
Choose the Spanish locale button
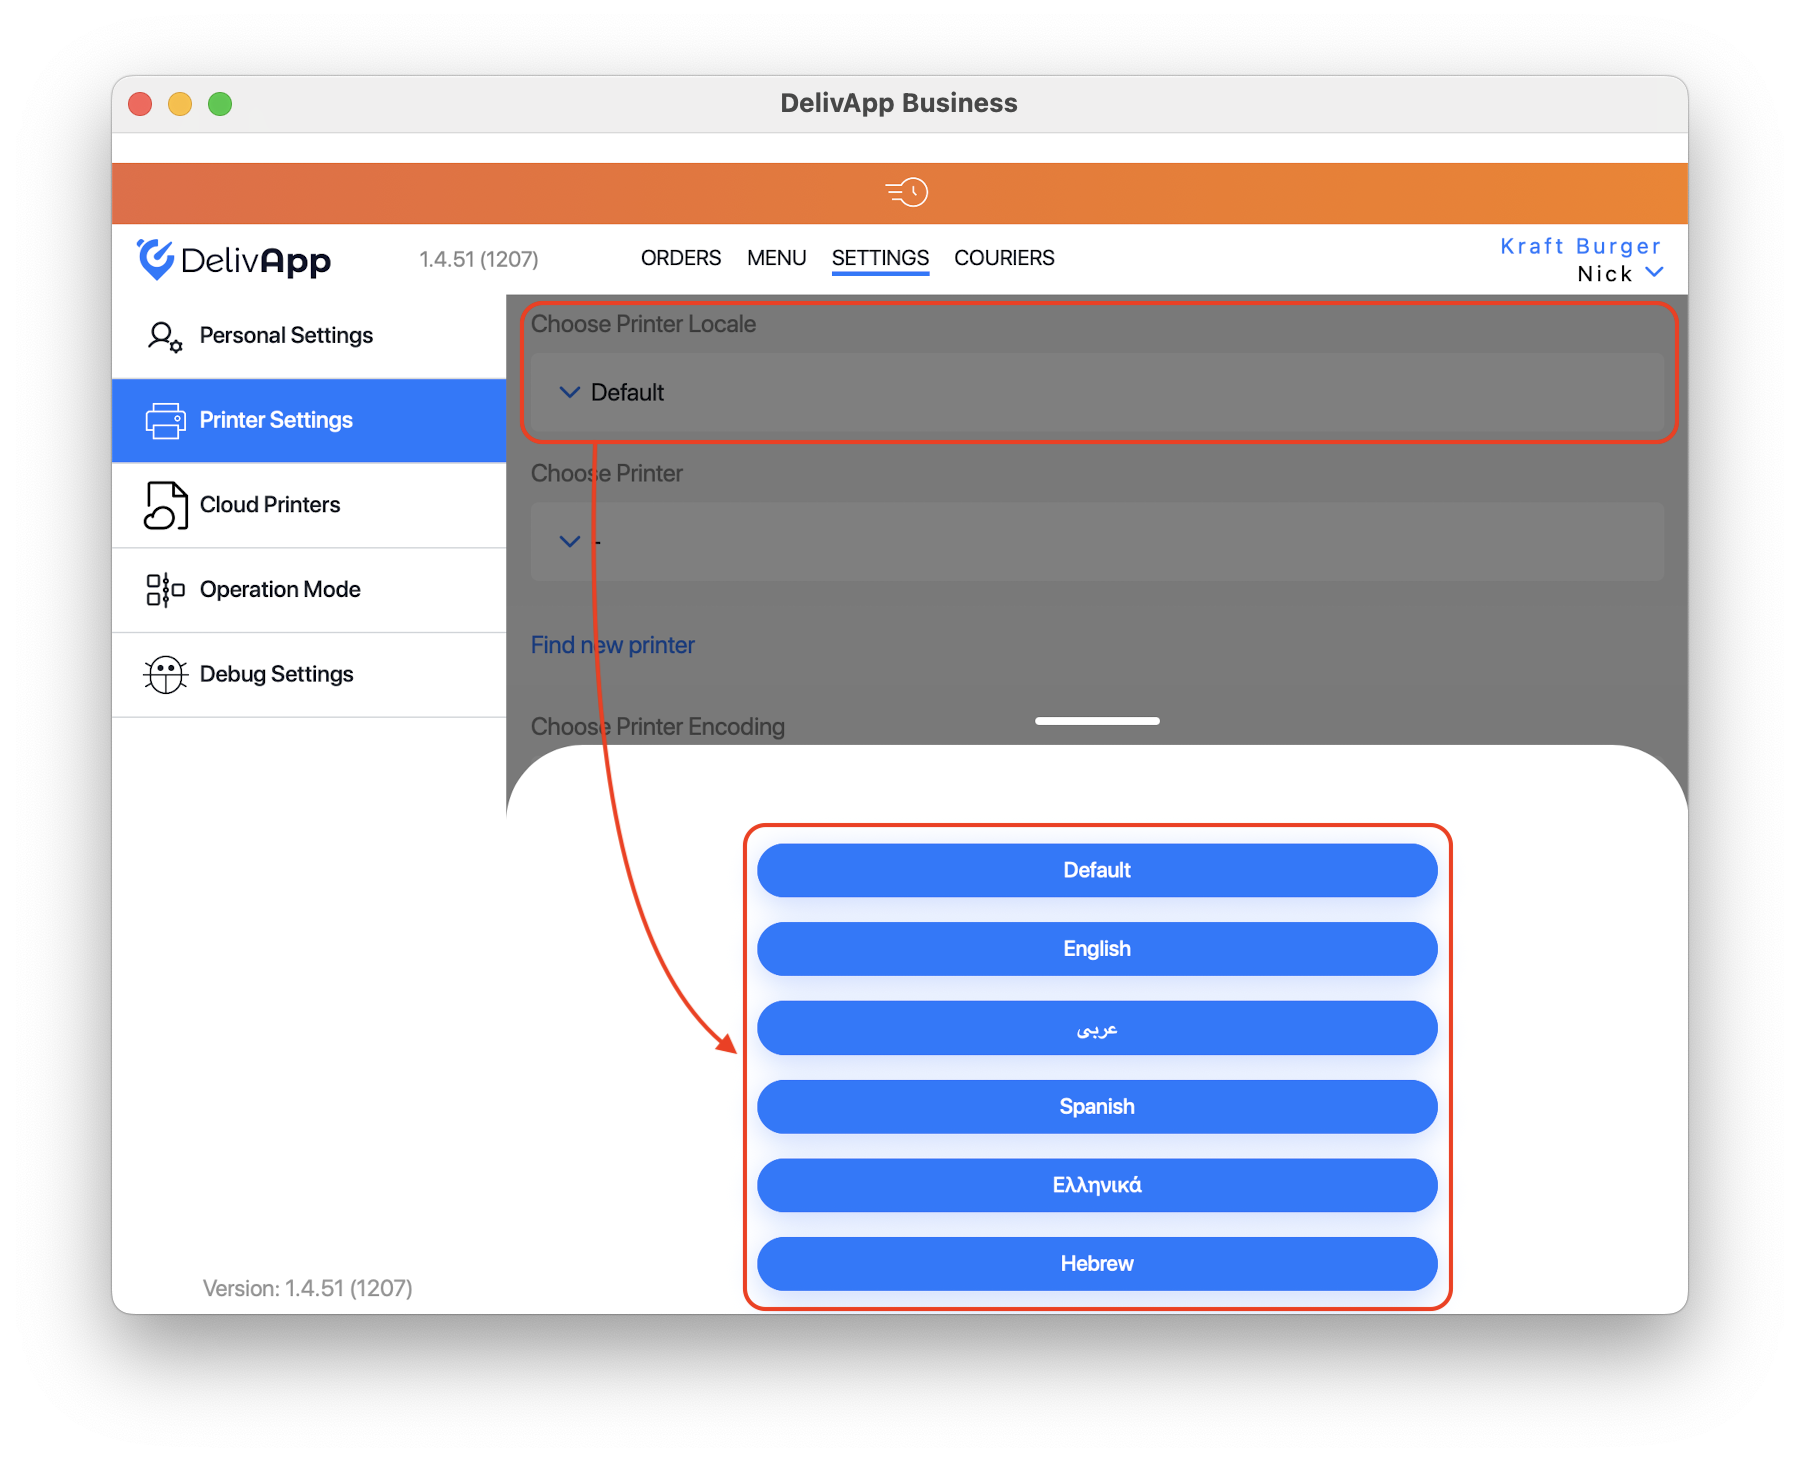1097,1107
